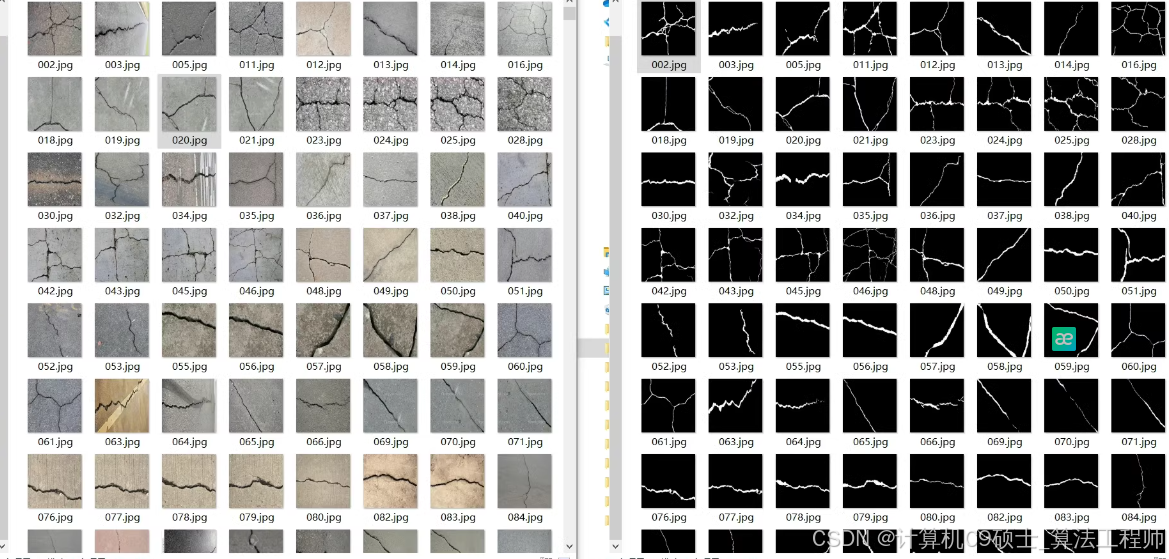The image size is (1169, 559).
Task: Pick mask thumbnail 057.jpg in right window
Action: (936, 330)
